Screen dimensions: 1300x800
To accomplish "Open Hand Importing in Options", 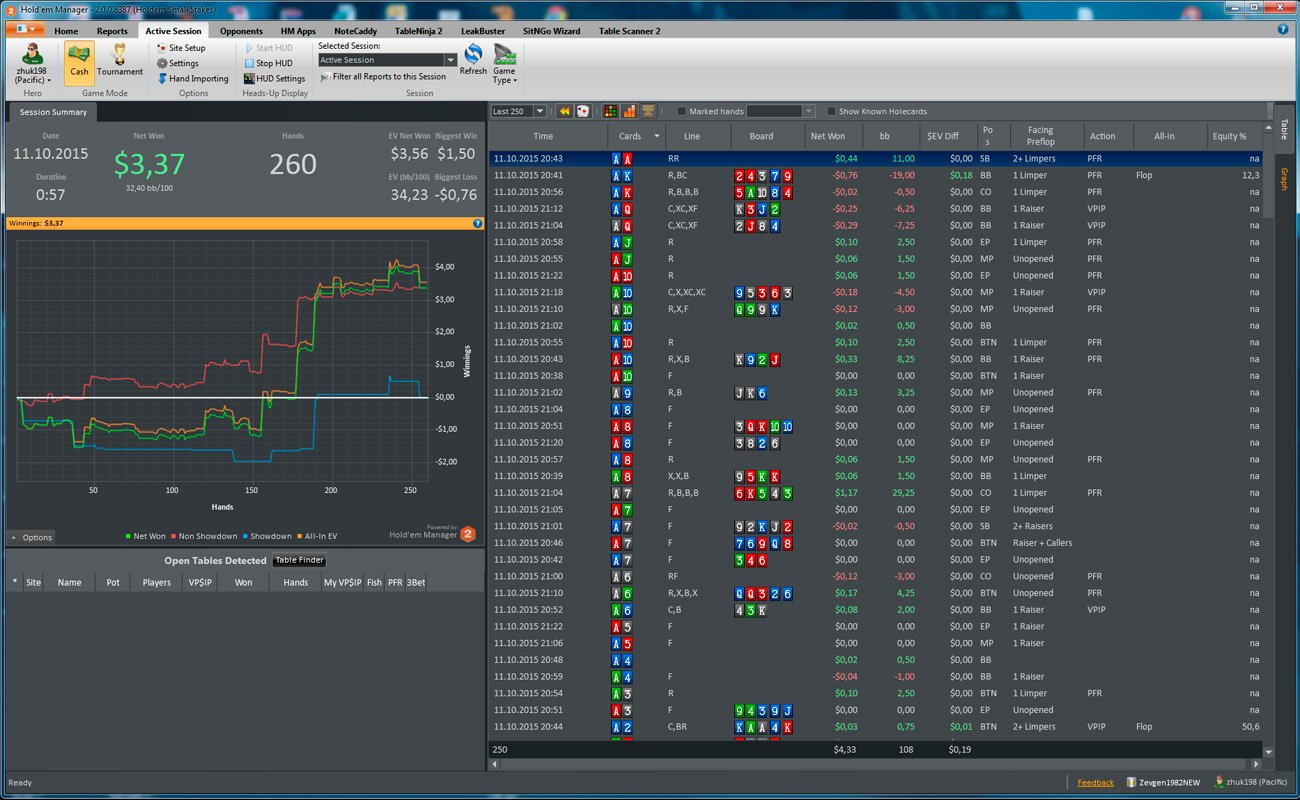I will click(192, 78).
